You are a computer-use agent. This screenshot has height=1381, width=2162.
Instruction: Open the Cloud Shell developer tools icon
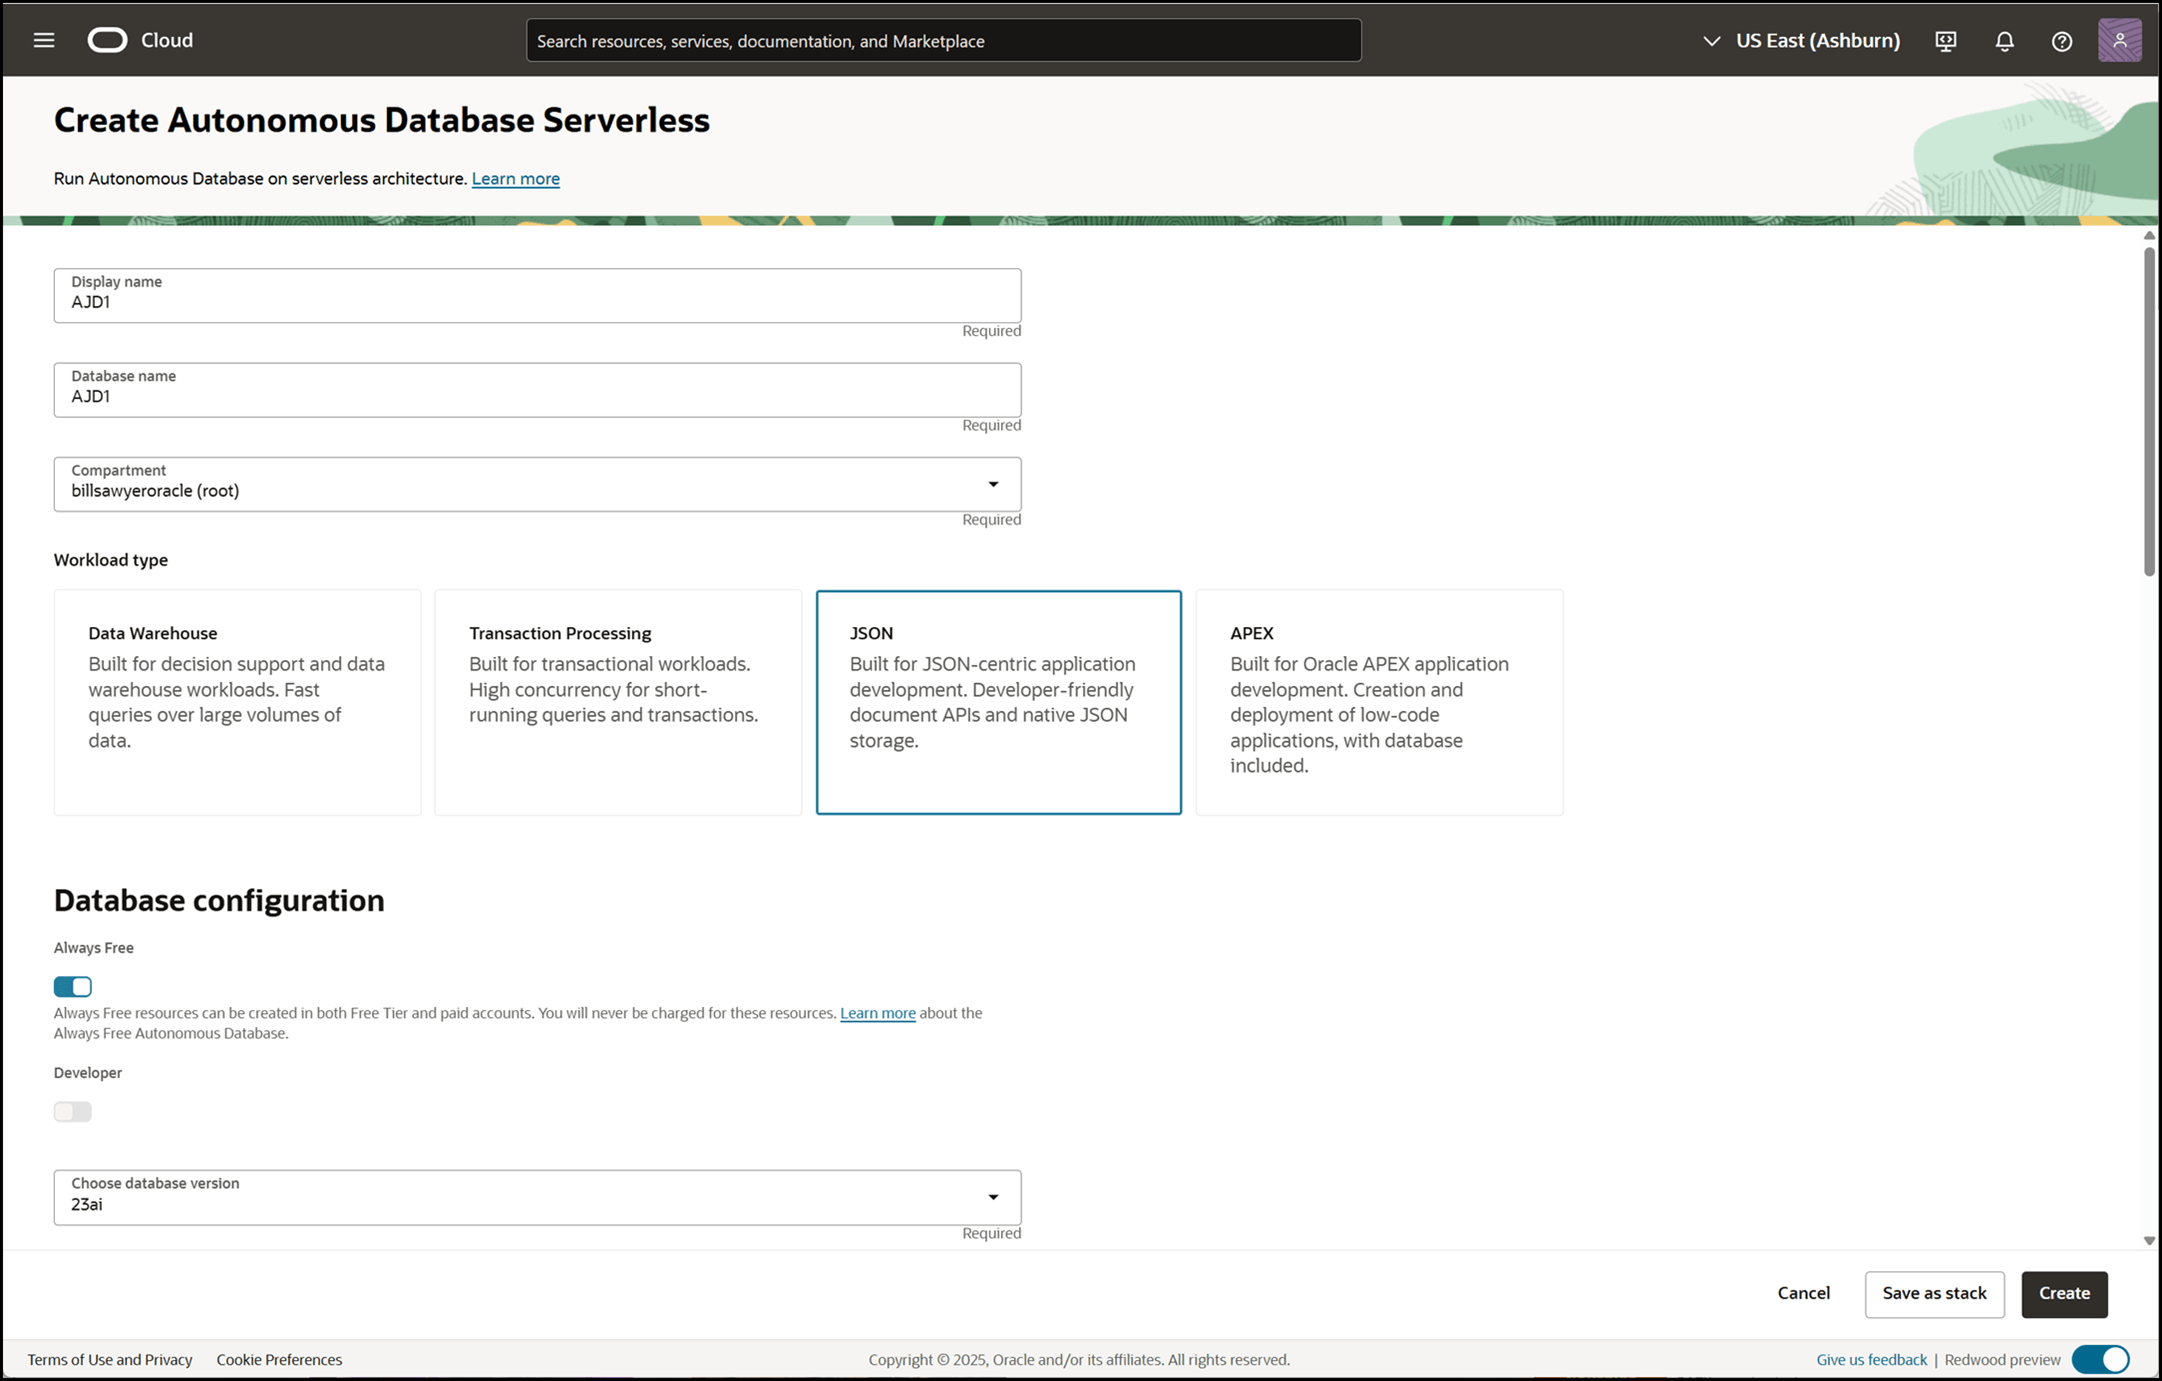[1945, 41]
